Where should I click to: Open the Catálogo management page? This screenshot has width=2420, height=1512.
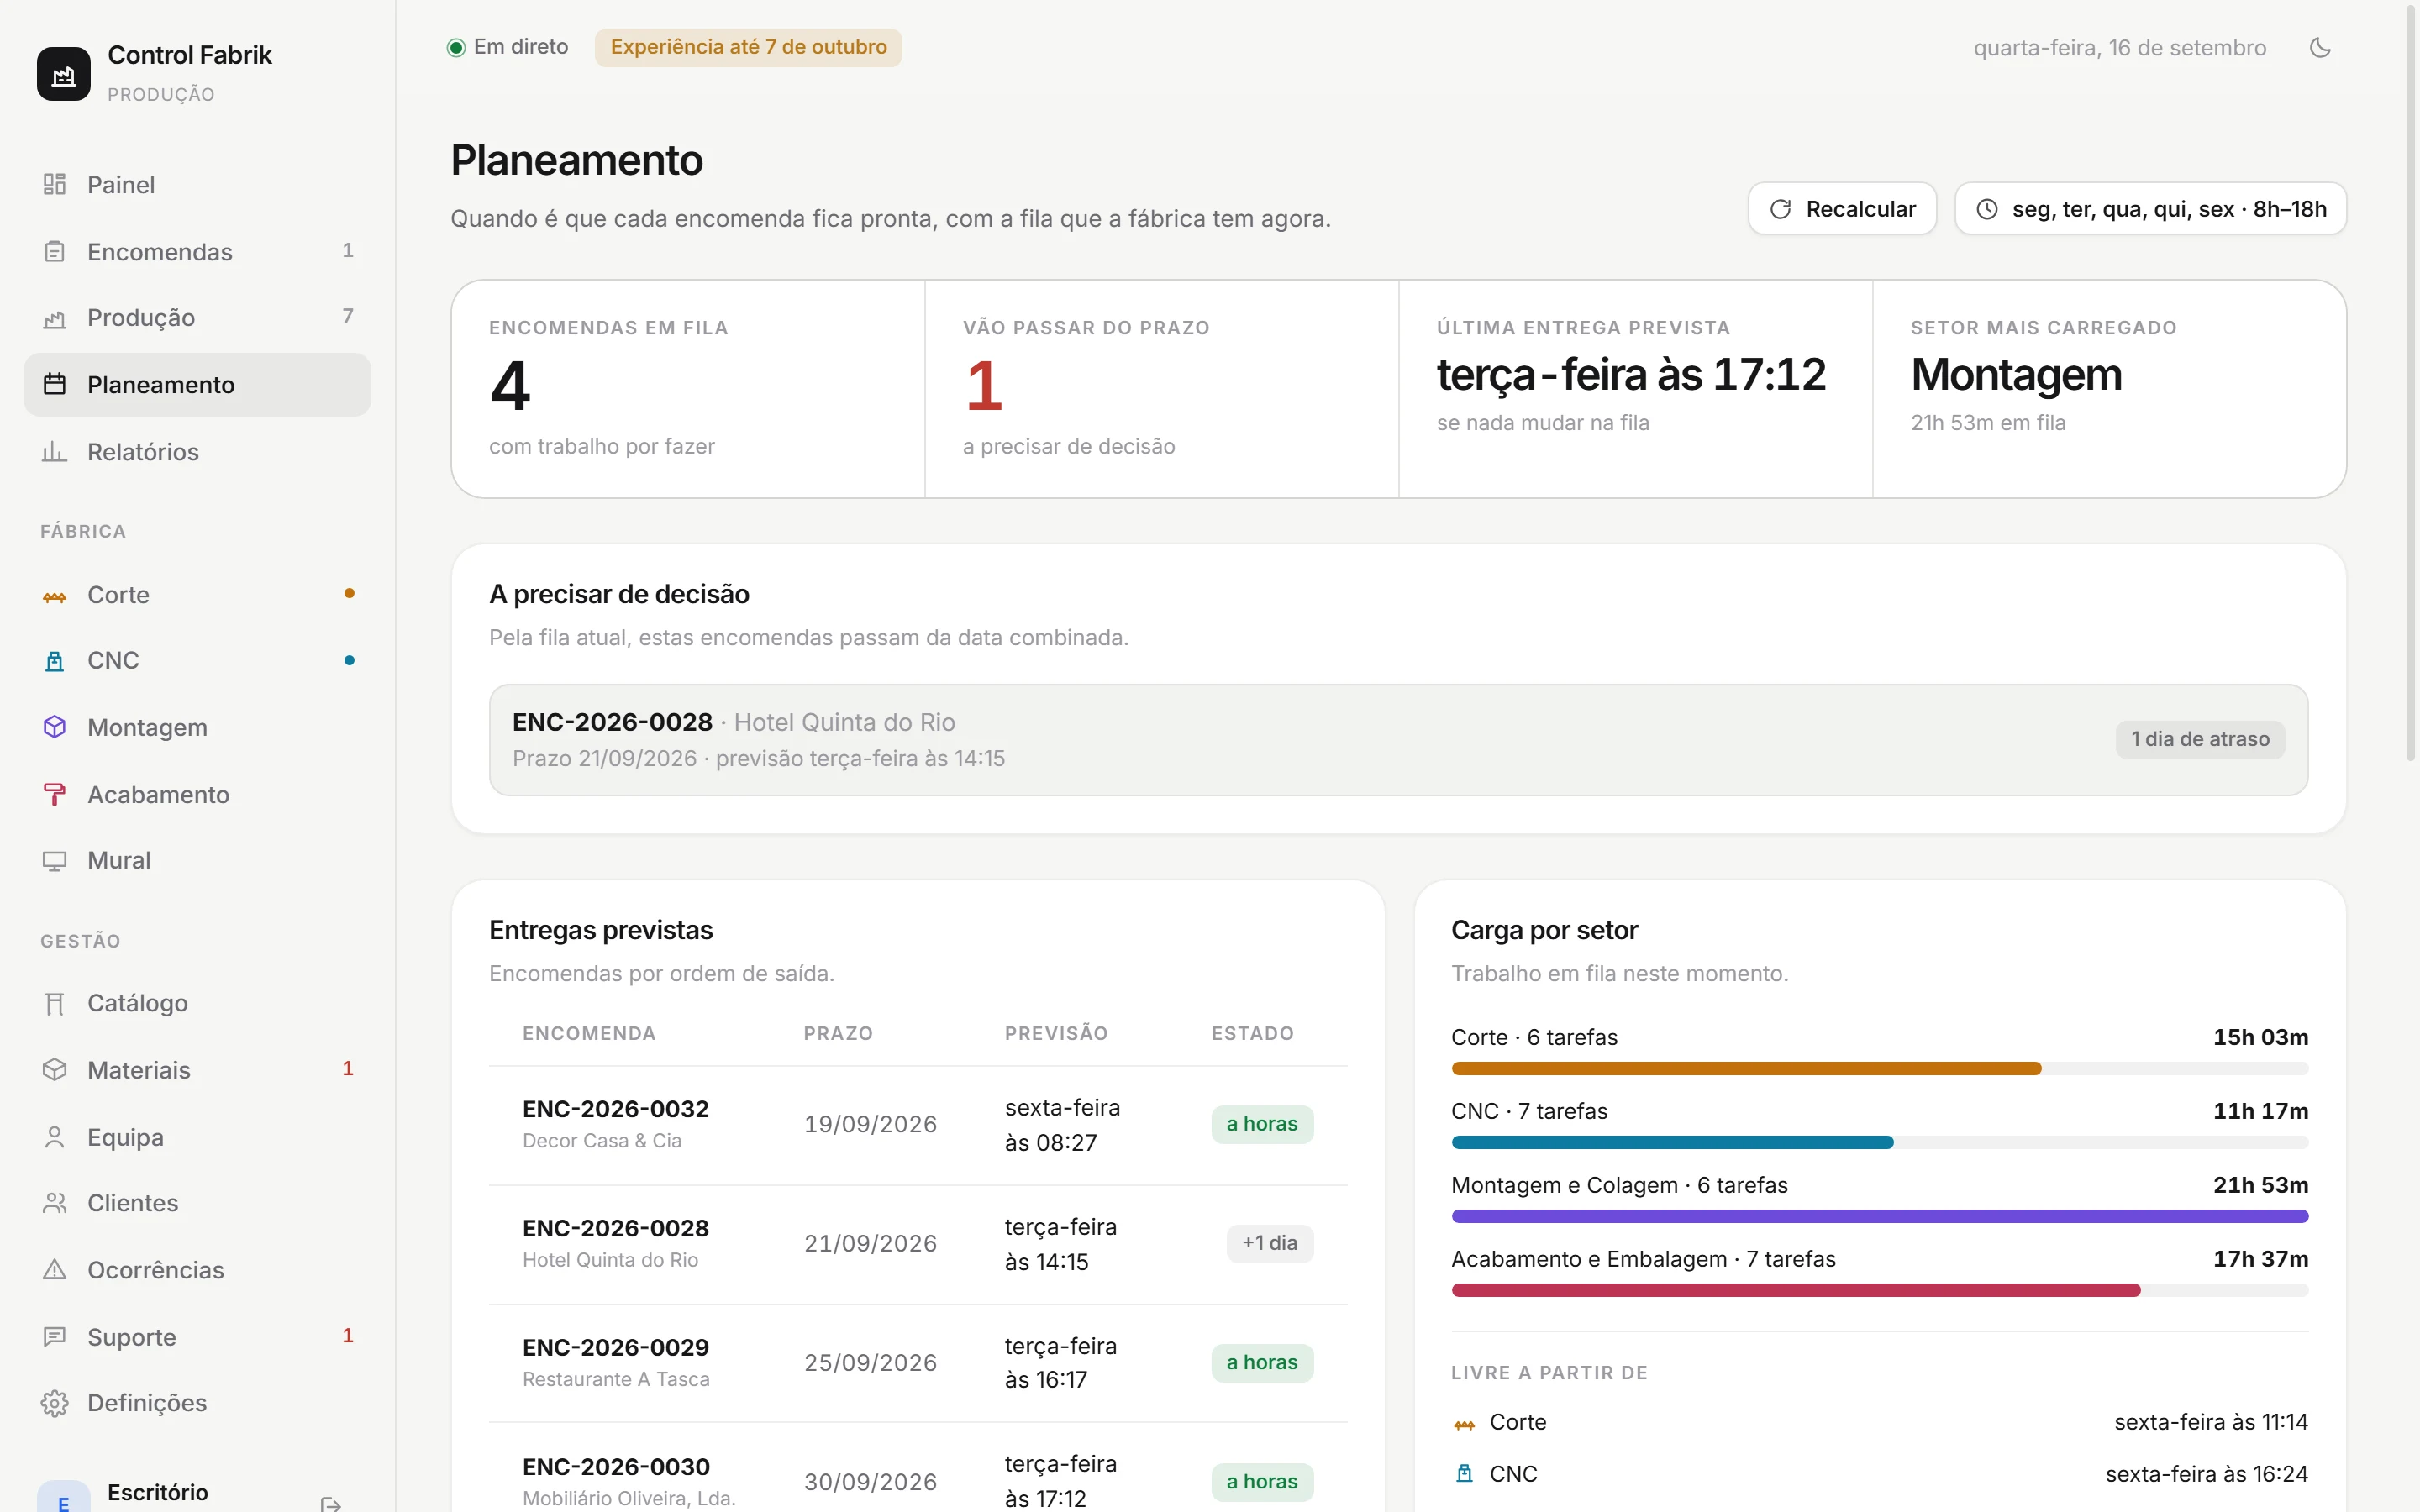(x=197, y=1003)
